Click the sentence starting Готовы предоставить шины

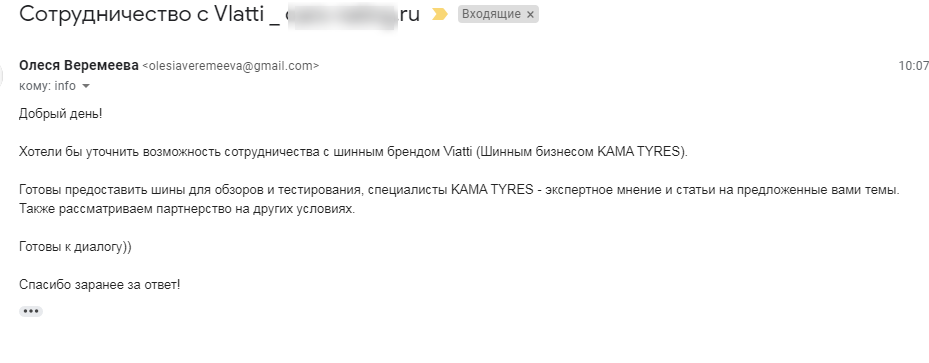pos(459,190)
